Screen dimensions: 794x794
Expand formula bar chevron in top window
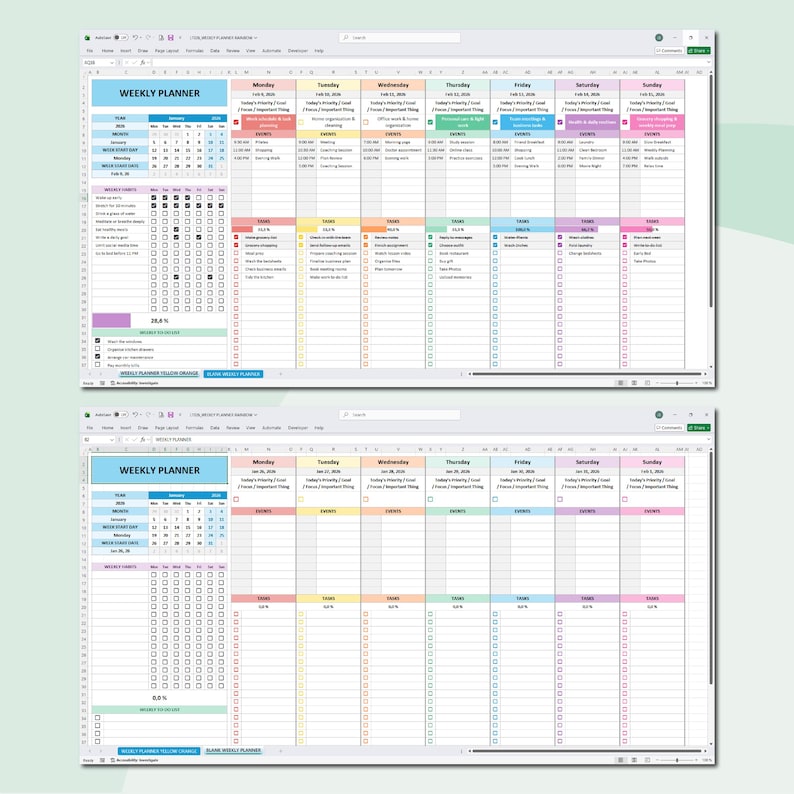click(x=708, y=62)
